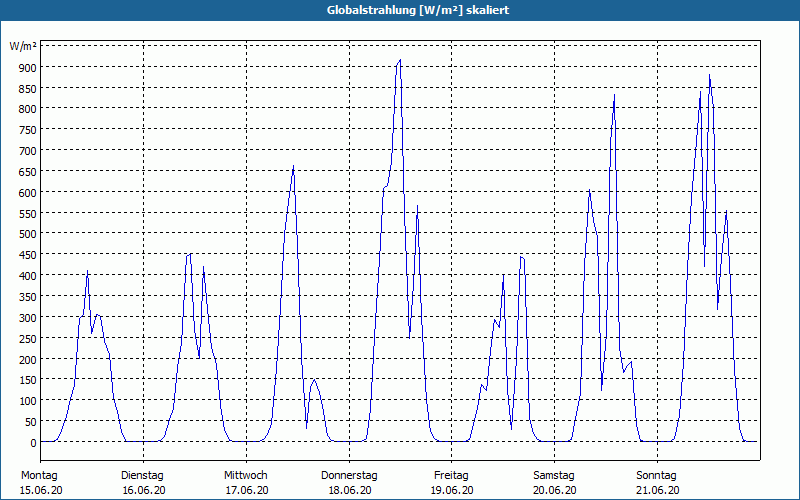The height and width of the screenshot is (500, 800).
Task: Click the 100 y-axis value
Action: pos(28,401)
